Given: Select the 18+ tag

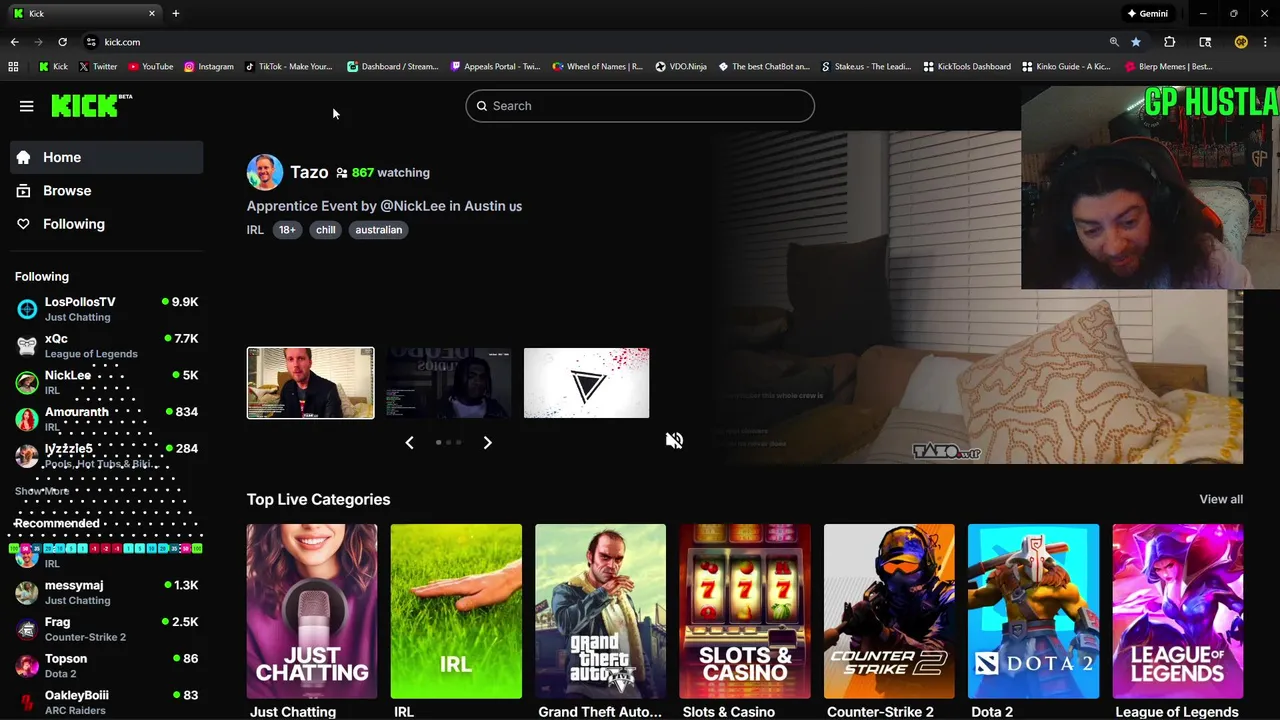Looking at the screenshot, I should coord(287,230).
